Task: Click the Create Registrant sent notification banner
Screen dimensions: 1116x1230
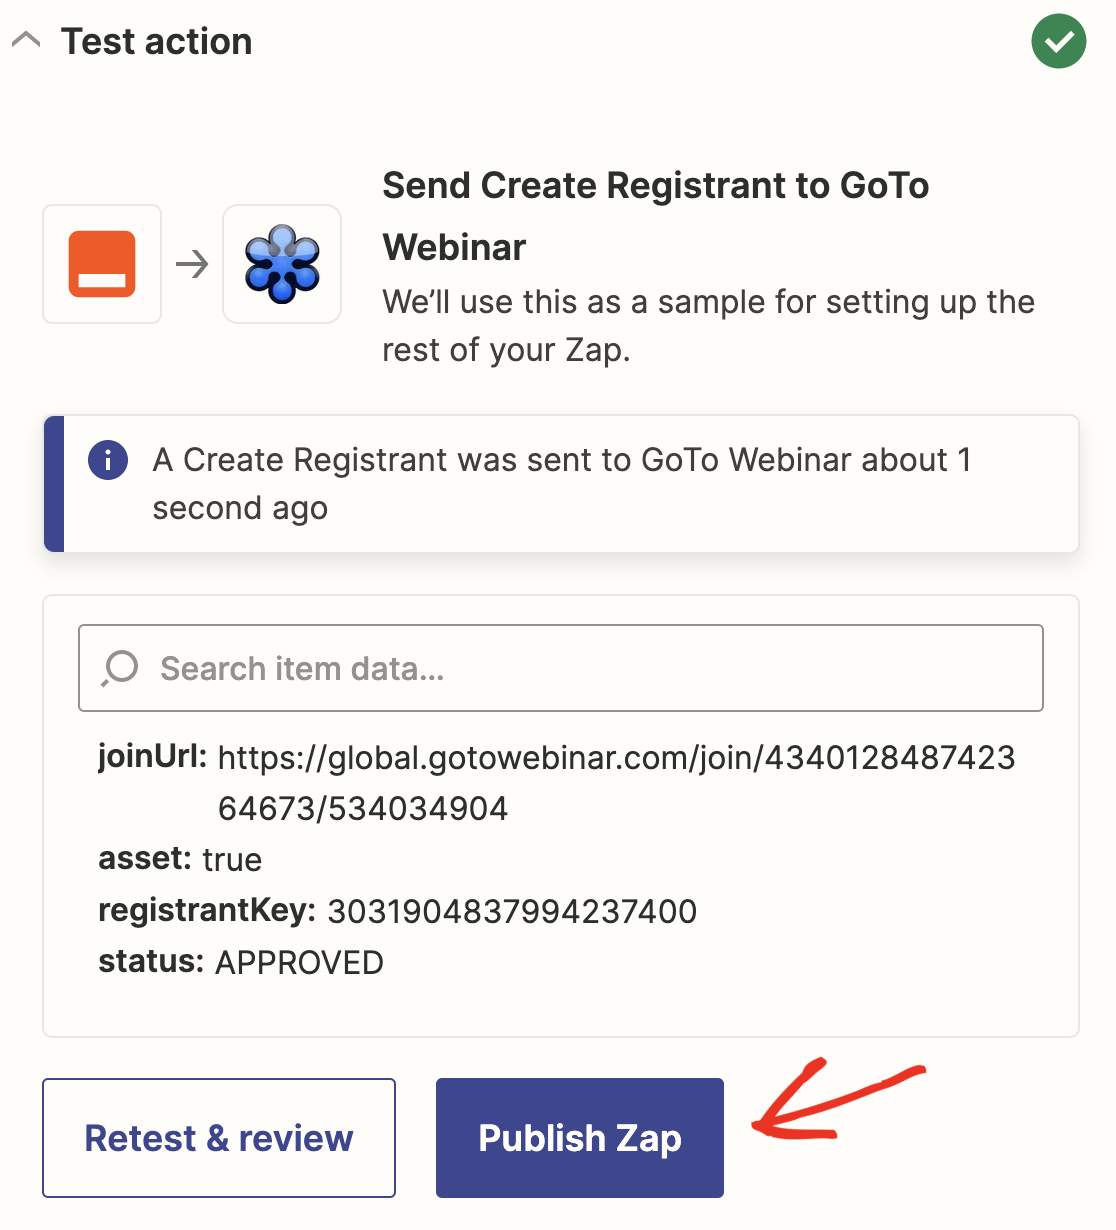Action: (x=561, y=484)
